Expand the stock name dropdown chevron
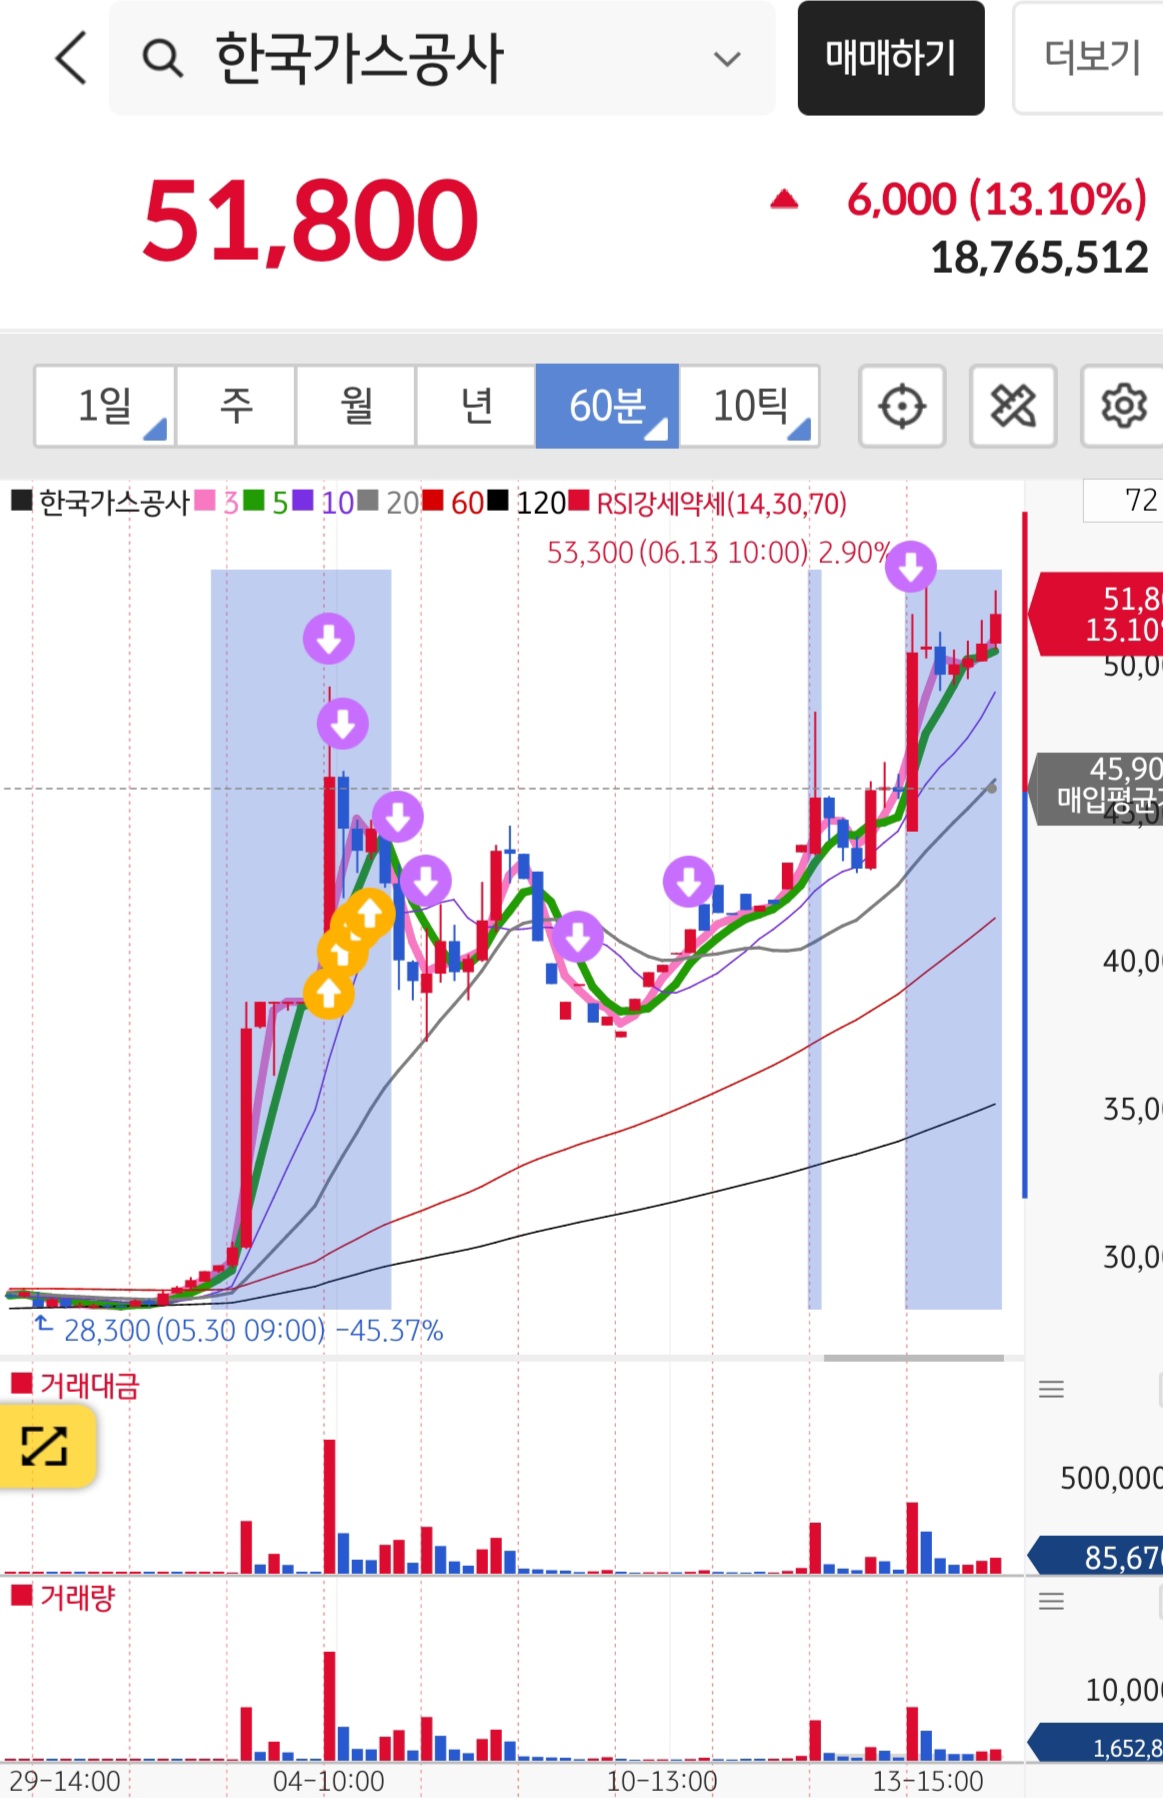This screenshot has width=1163, height=1798. 727,59
